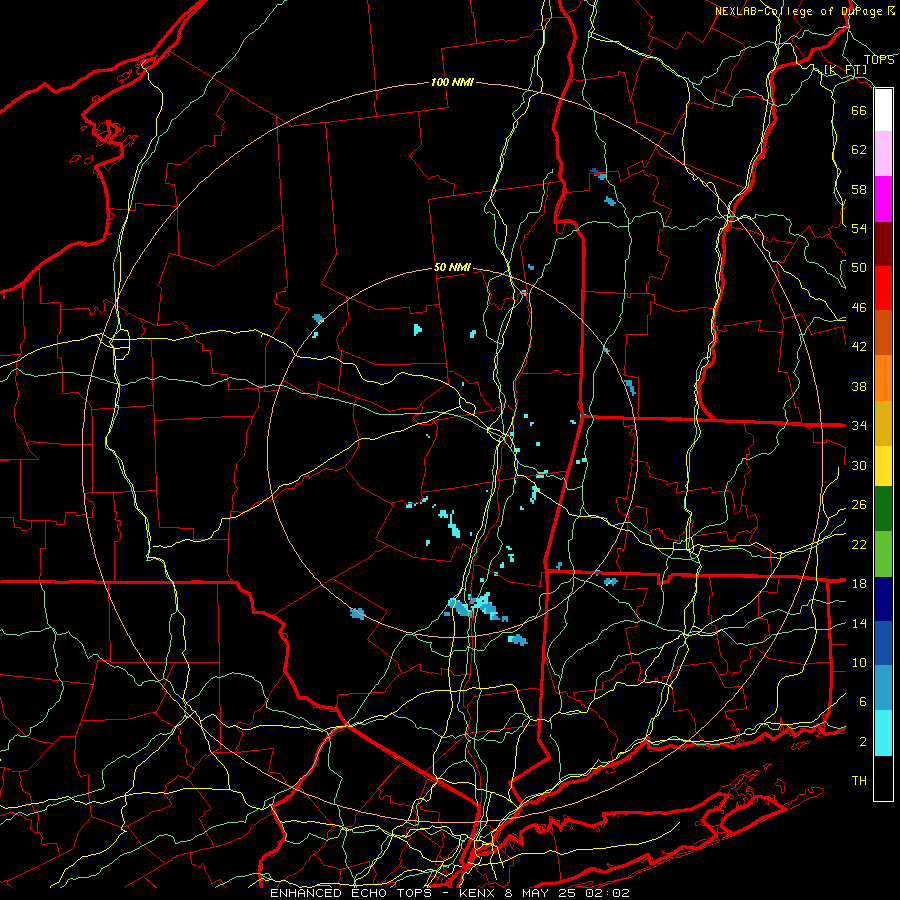
Task: Click the navy blue legend swatch
Action: (x=883, y=599)
